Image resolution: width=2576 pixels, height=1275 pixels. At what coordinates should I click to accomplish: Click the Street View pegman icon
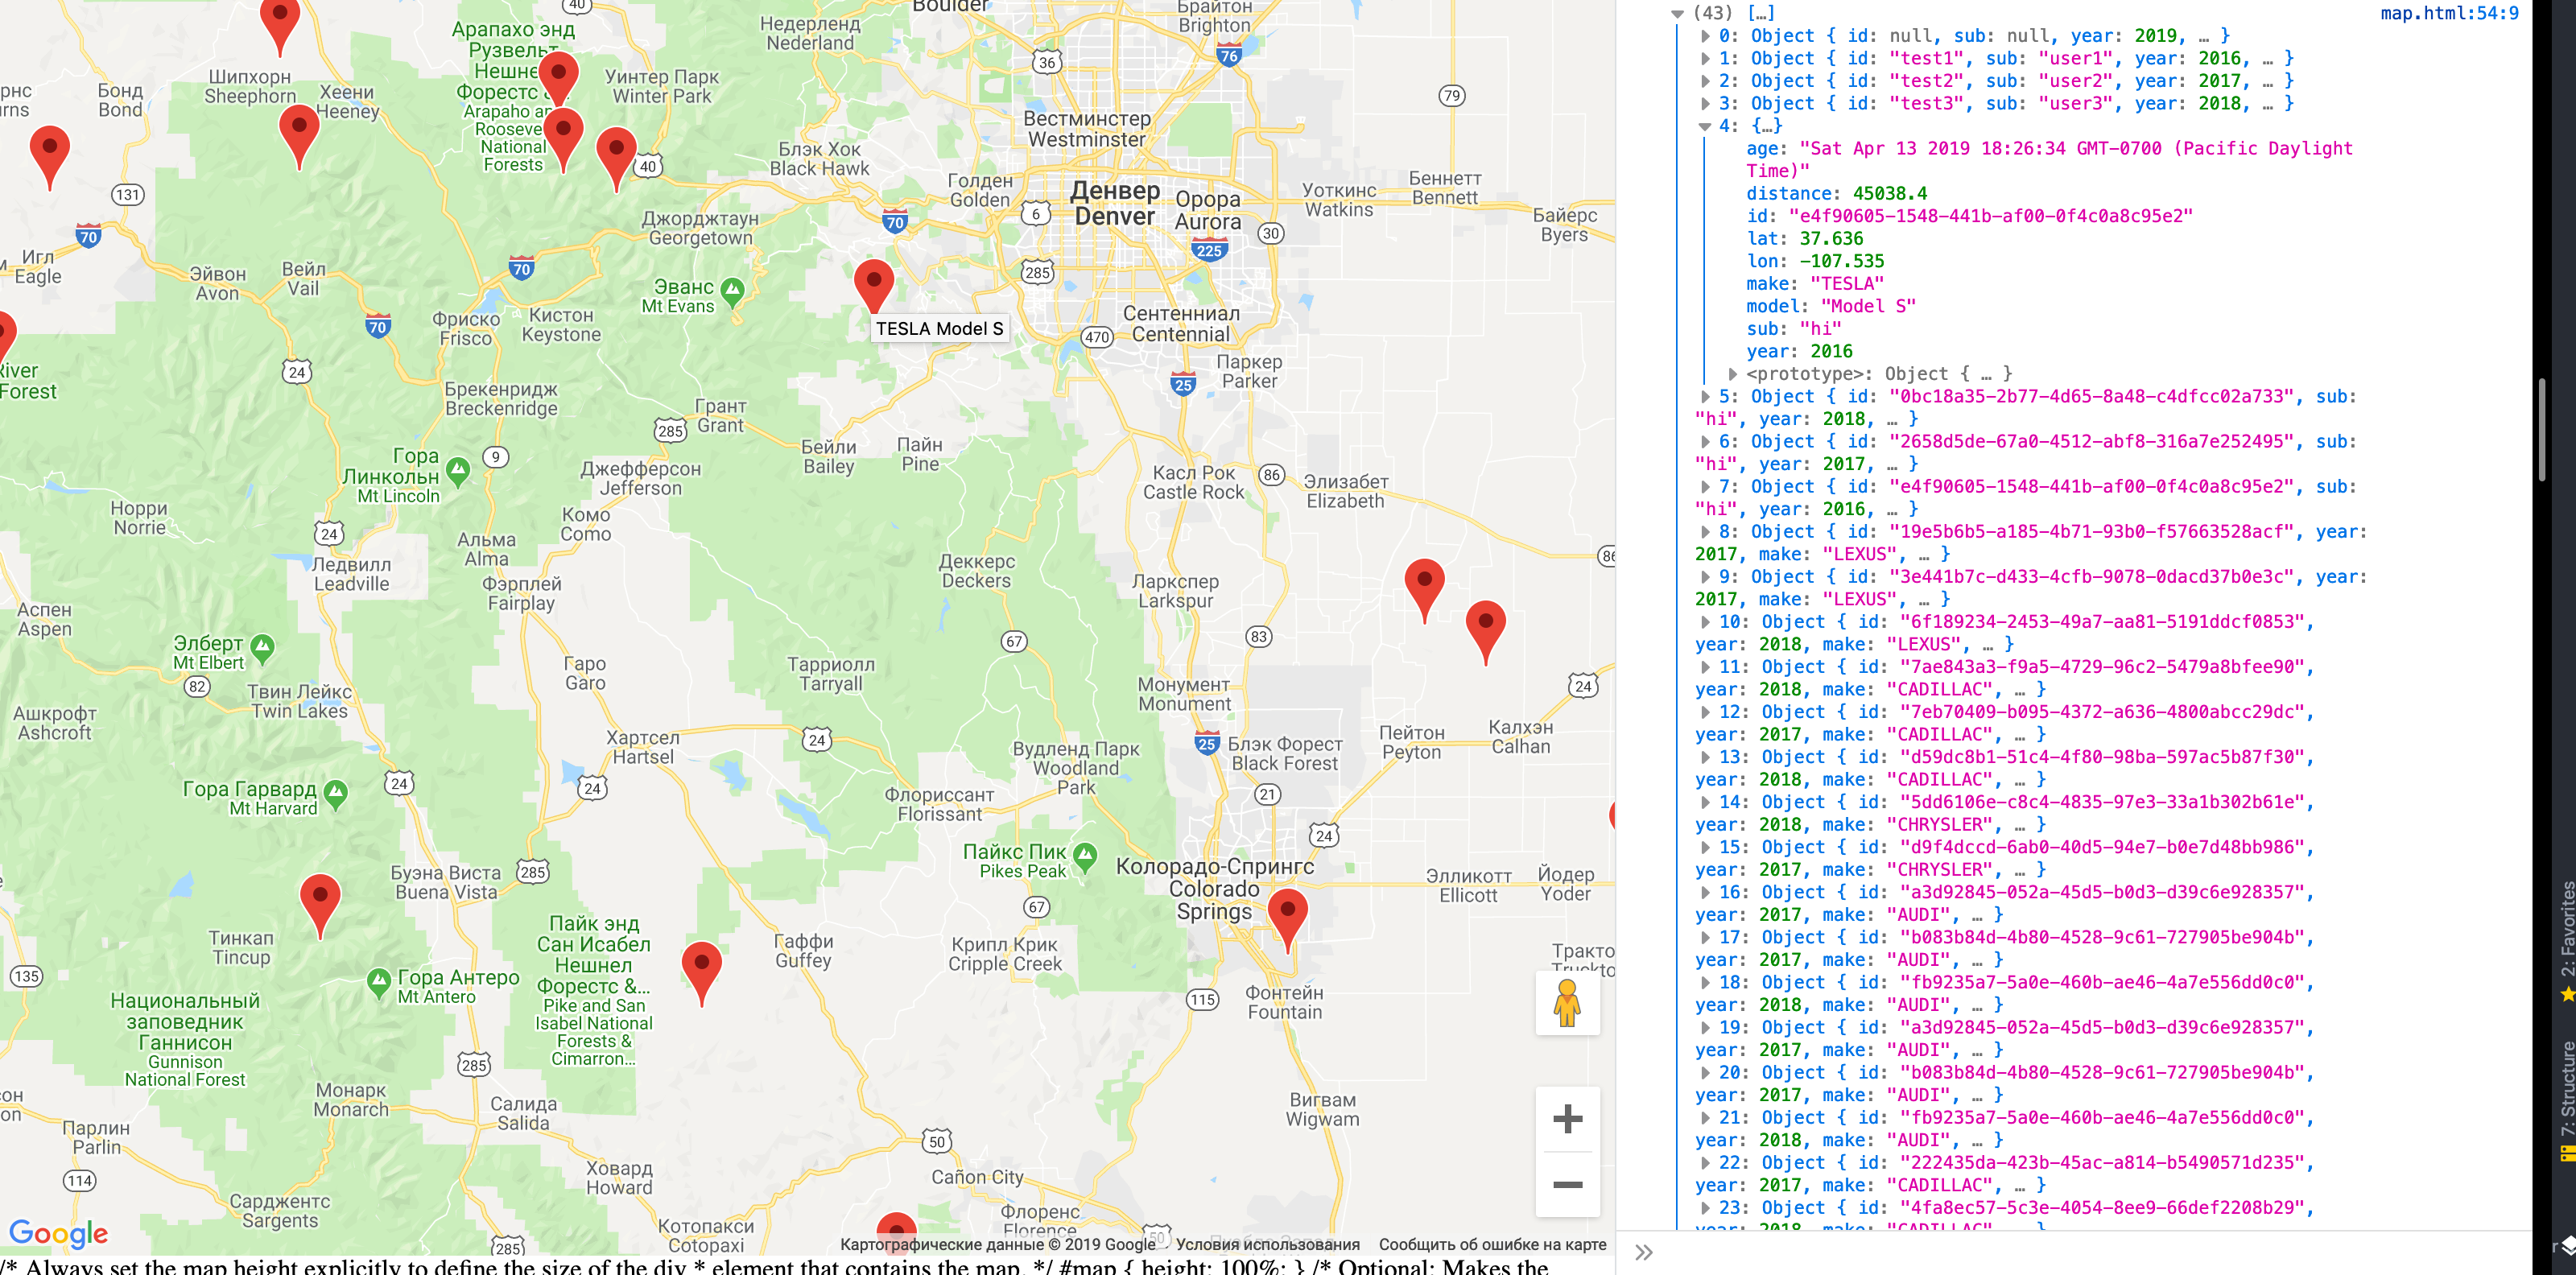(x=1567, y=1002)
